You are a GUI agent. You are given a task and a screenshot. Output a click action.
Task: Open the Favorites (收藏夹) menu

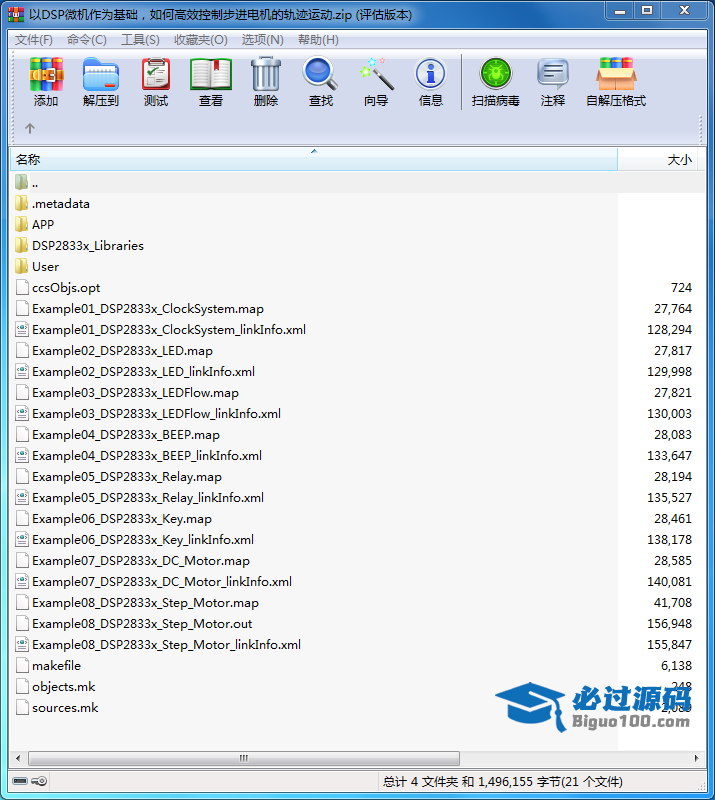pos(201,40)
